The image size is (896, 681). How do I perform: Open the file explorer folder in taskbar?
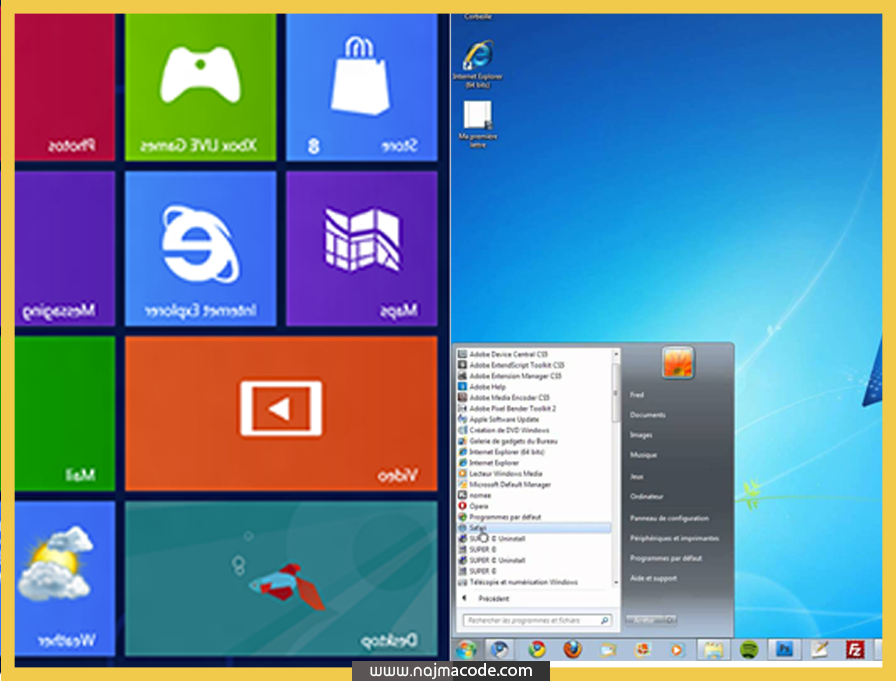pyautogui.click(x=713, y=650)
